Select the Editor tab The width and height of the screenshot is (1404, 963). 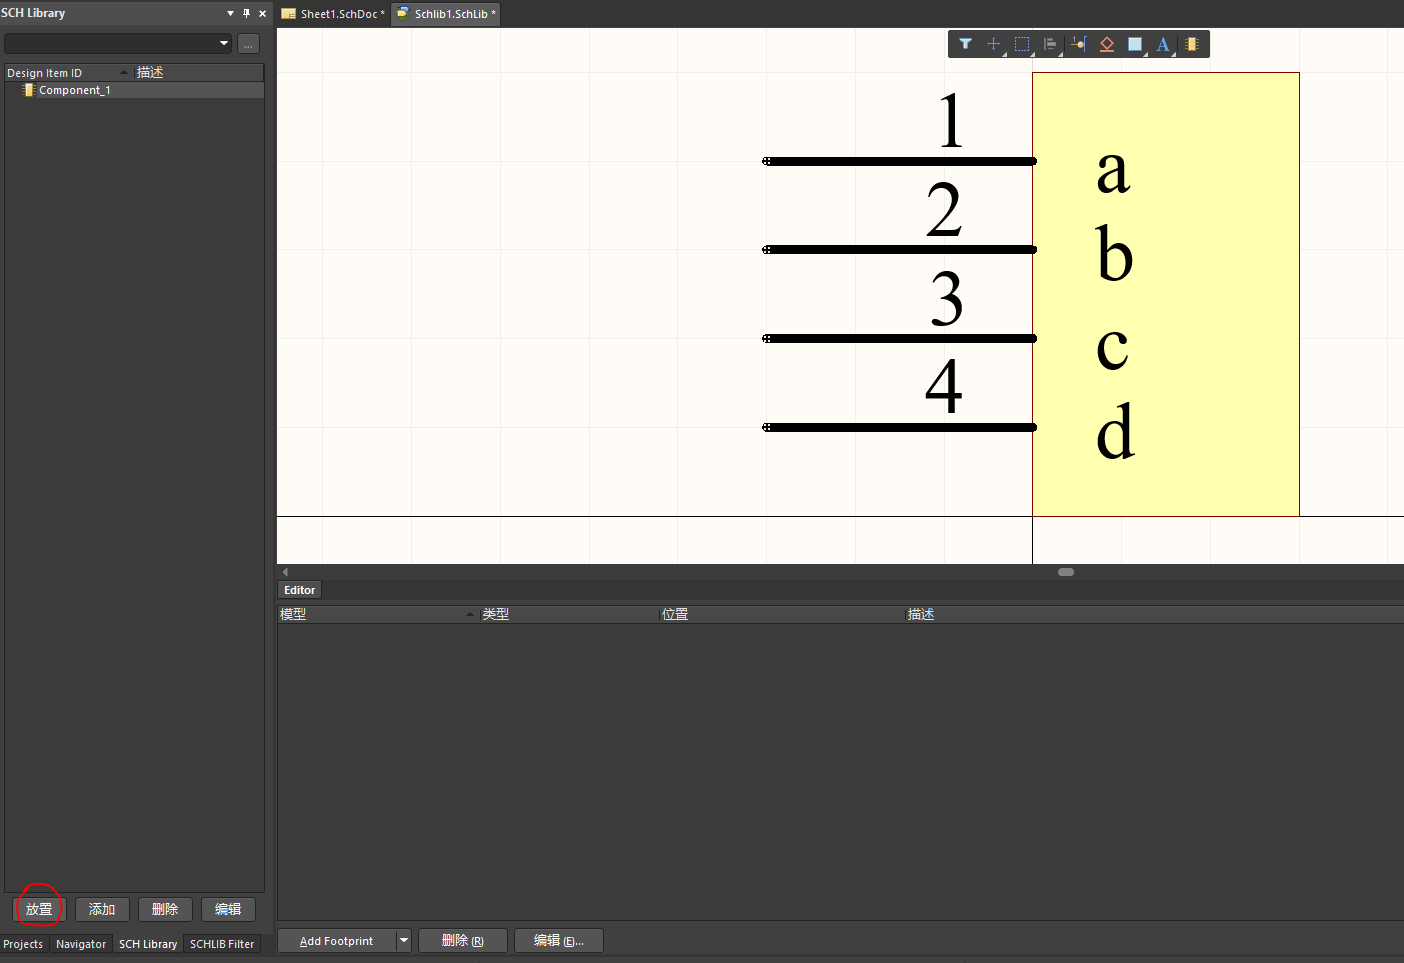(x=299, y=590)
